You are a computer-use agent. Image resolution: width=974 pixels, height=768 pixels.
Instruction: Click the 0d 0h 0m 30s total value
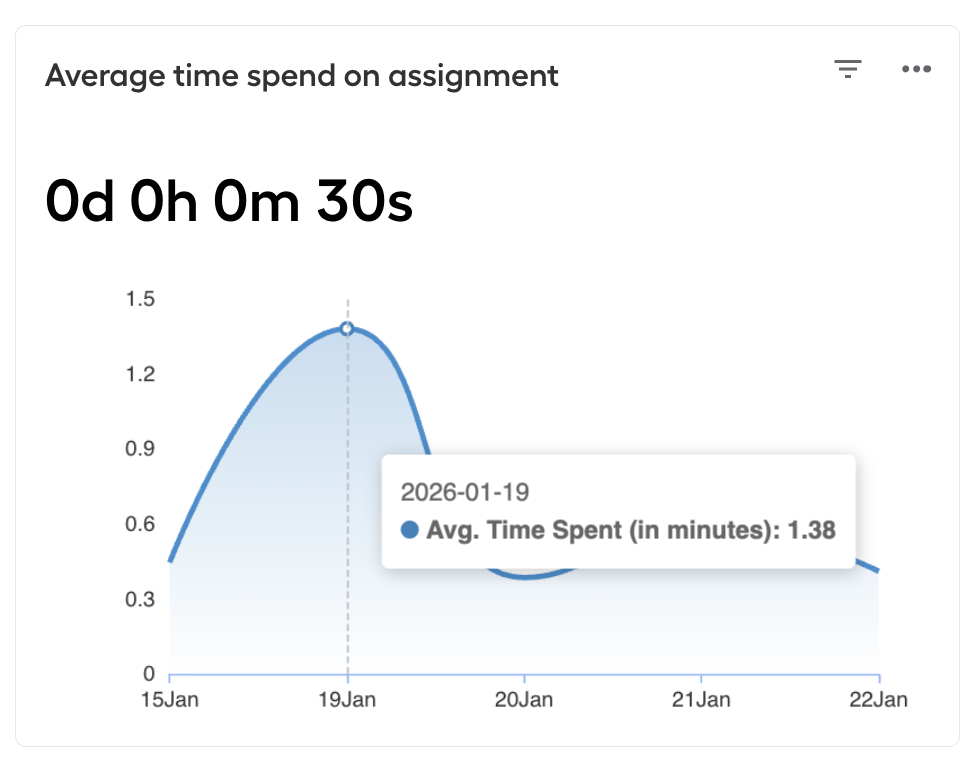point(229,201)
